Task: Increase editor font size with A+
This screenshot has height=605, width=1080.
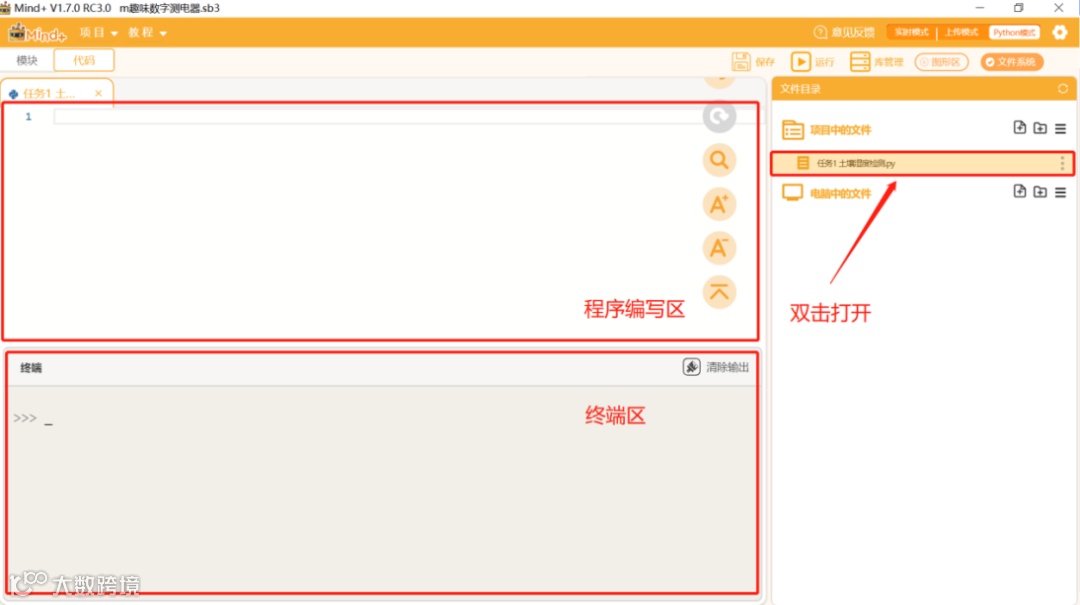Action: coord(719,204)
